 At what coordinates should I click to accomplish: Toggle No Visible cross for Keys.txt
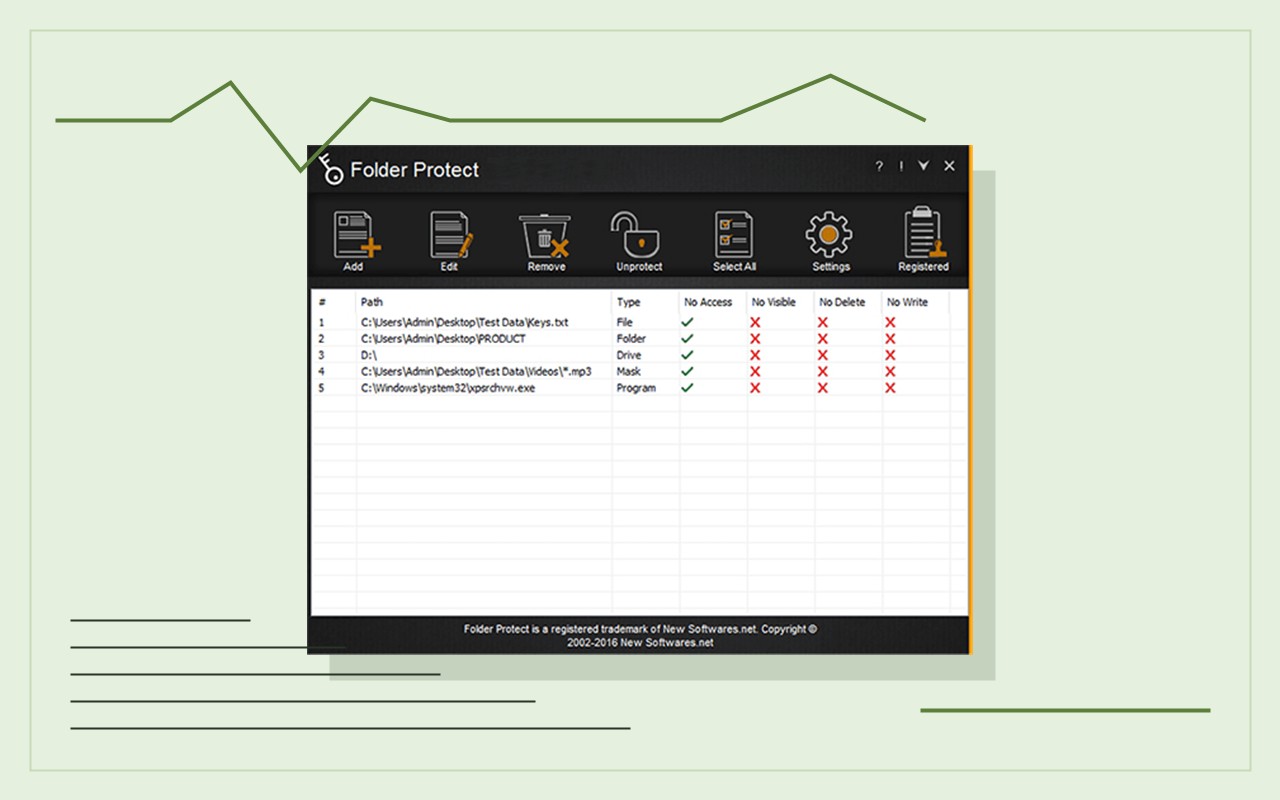pos(755,322)
